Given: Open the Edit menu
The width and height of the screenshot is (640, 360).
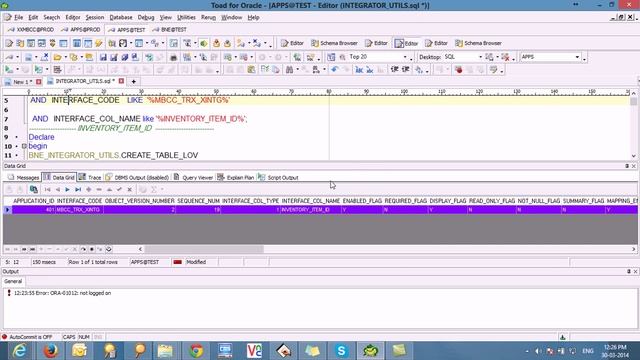Looking at the screenshot, I should click(33, 18).
